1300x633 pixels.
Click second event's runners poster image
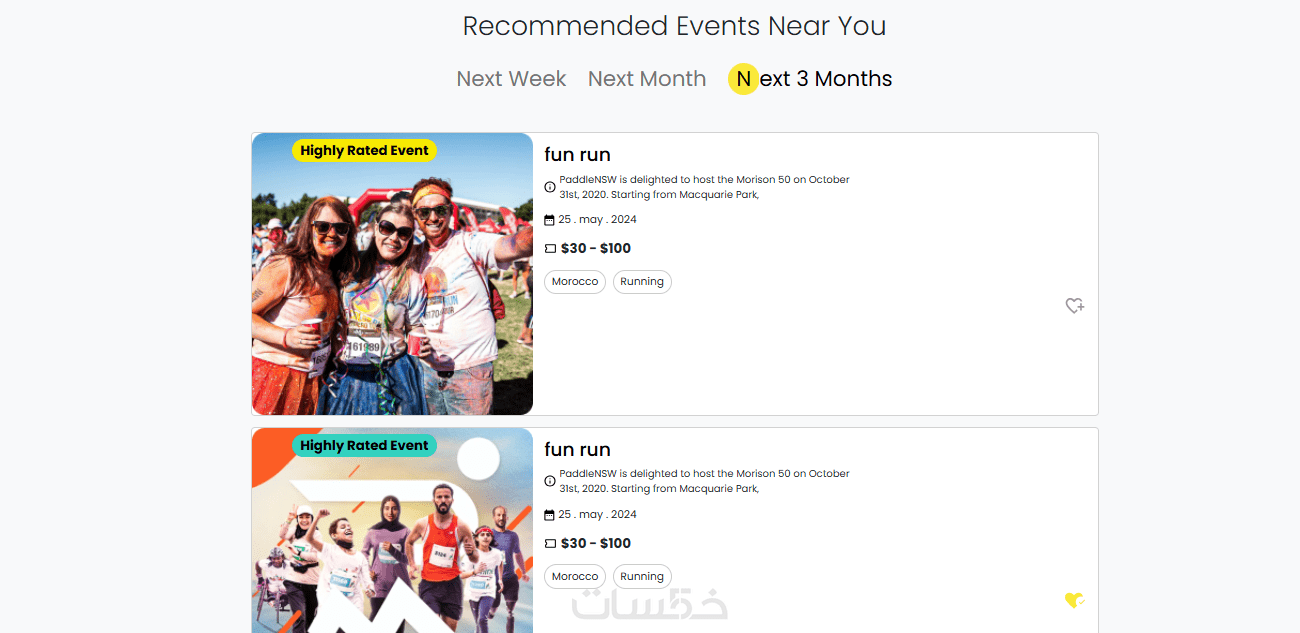tap(392, 550)
